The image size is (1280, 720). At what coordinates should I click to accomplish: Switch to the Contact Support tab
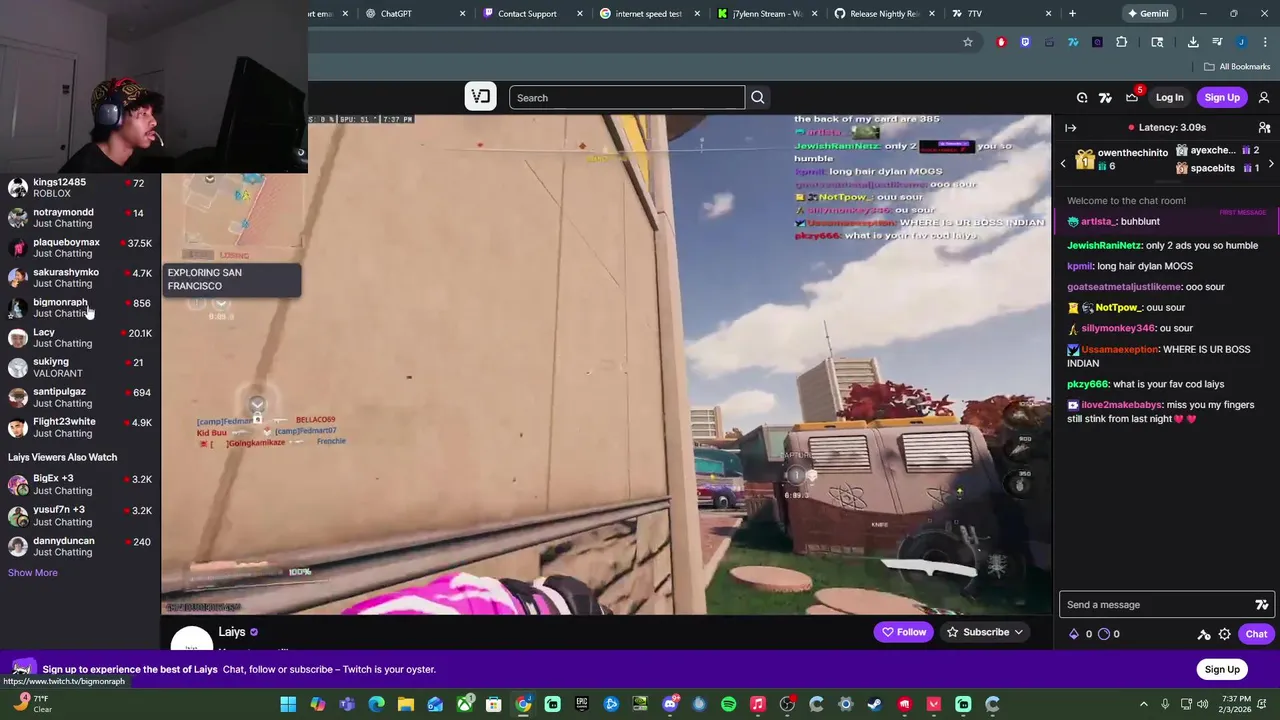pos(532,14)
